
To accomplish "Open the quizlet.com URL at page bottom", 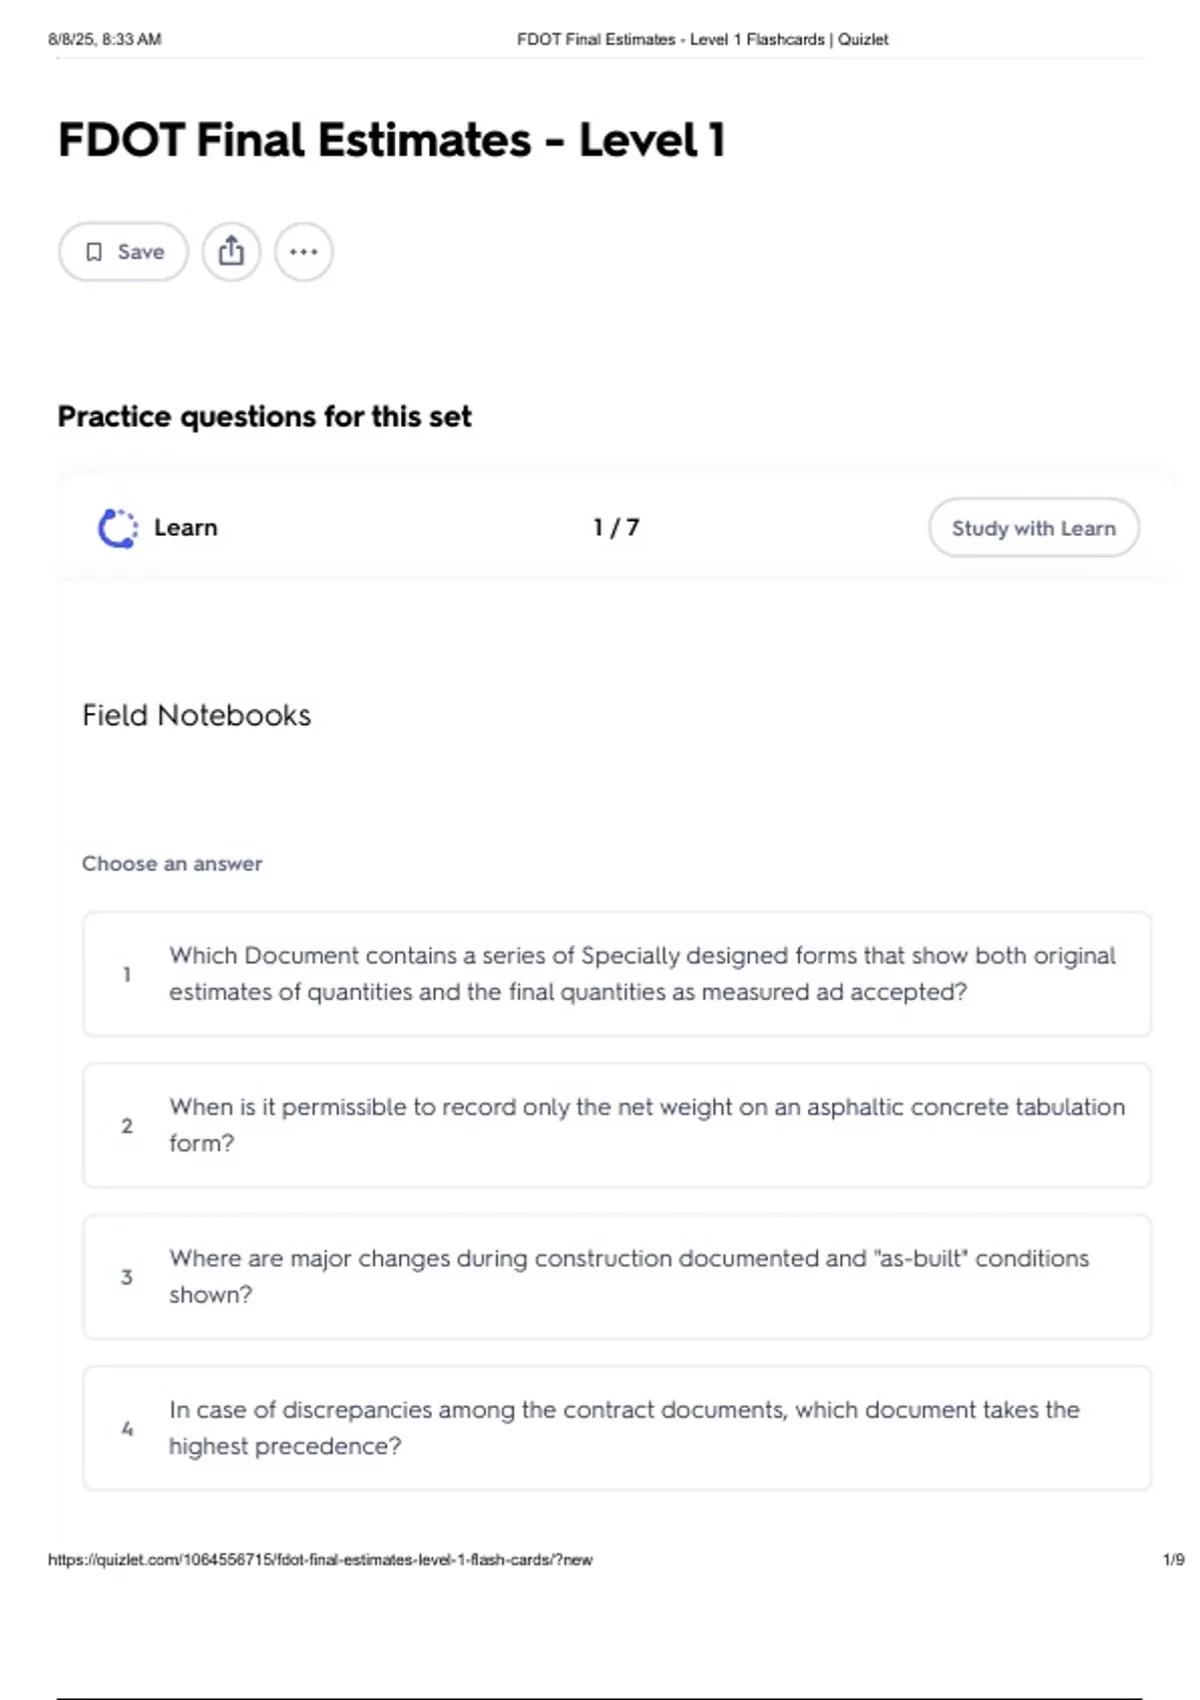I will (320, 1560).
